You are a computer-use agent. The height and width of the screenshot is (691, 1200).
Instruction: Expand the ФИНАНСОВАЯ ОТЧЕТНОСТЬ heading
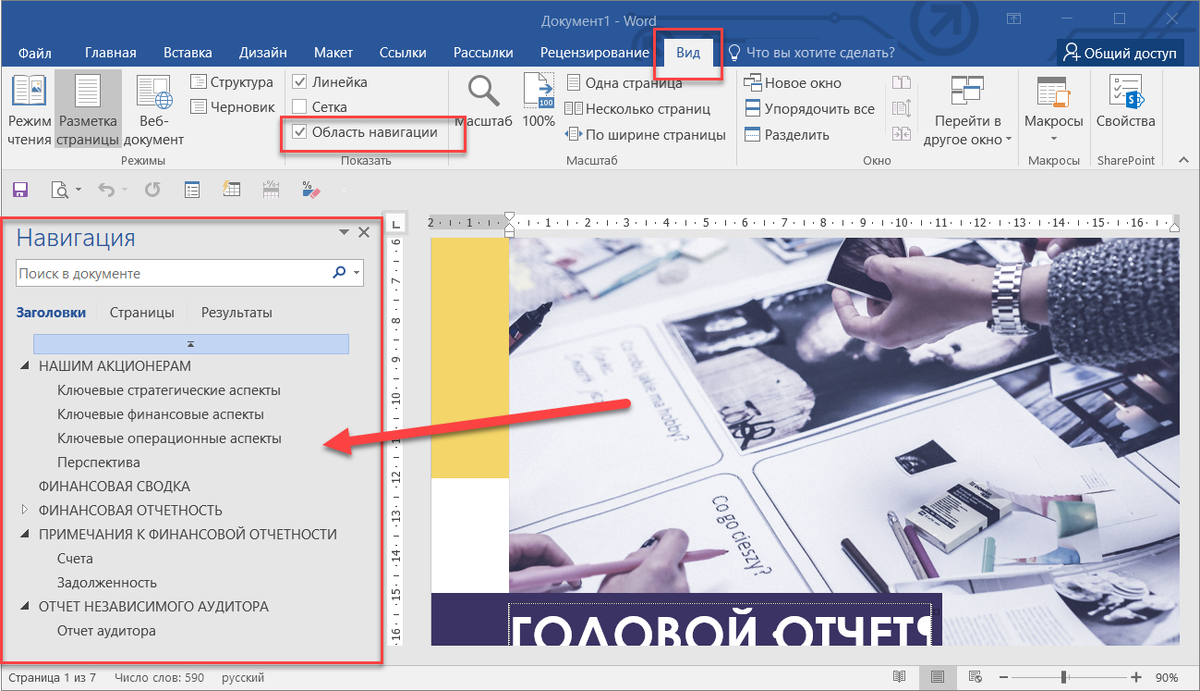[25, 510]
